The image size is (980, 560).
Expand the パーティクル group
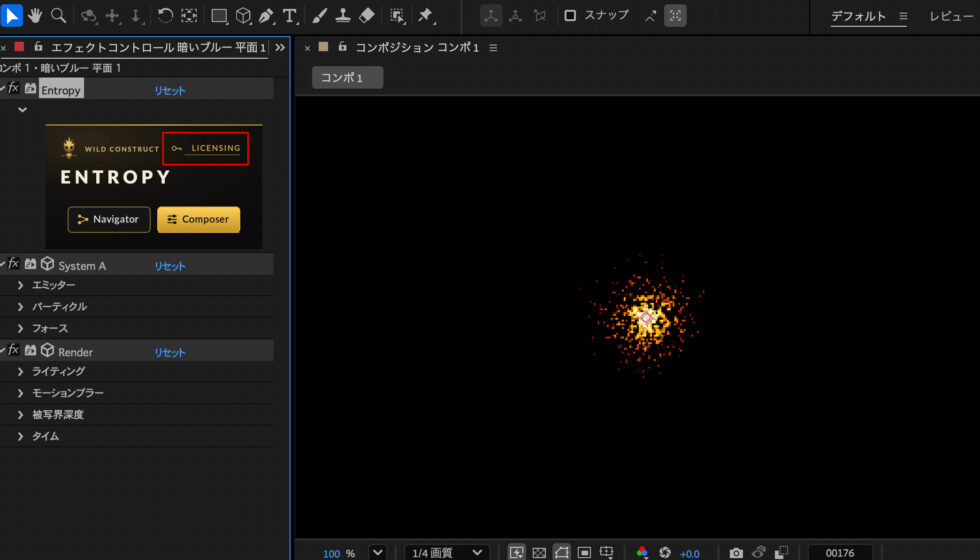click(20, 307)
